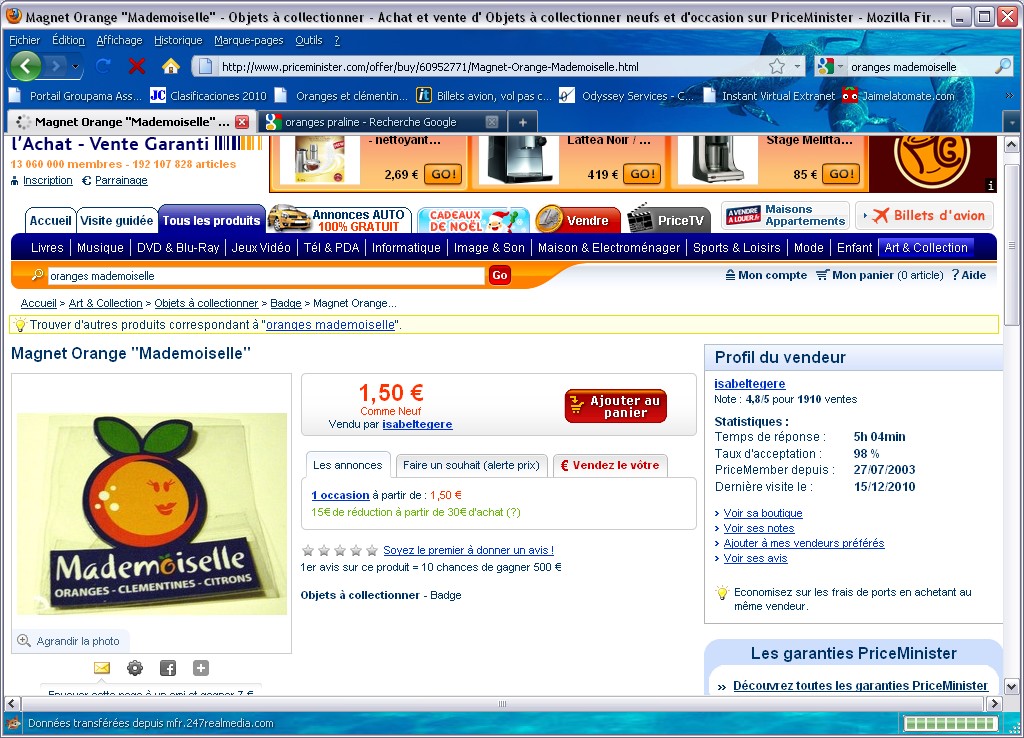This screenshot has width=1024, height=738.
Task: Open seller isabeltegere profile link
Action: click(750, 384)
